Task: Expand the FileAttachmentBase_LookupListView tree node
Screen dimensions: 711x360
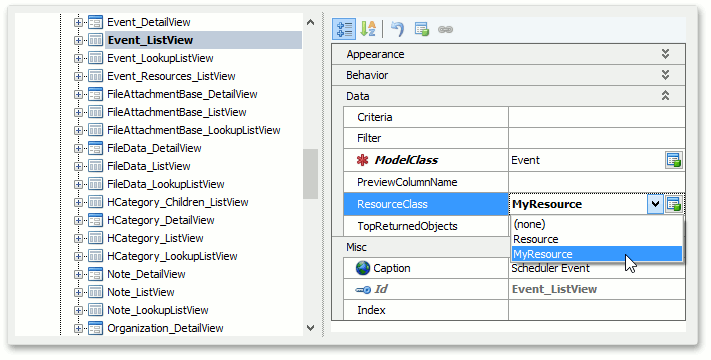Action: 78,131
